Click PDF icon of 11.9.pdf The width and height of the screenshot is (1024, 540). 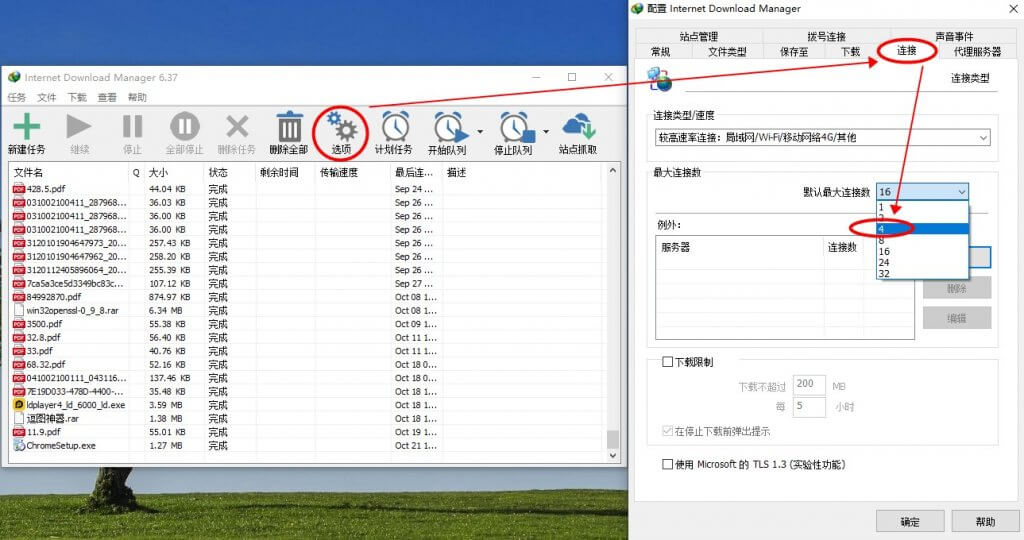pos(19,432)
